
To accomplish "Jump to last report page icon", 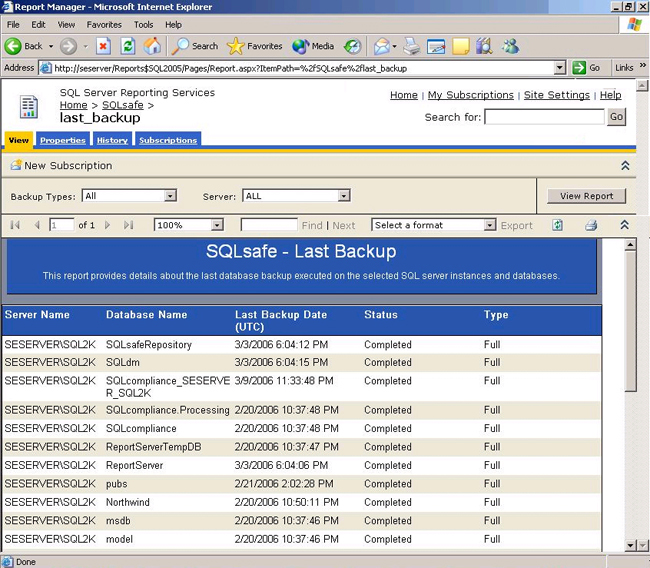I will coord(129,225).
